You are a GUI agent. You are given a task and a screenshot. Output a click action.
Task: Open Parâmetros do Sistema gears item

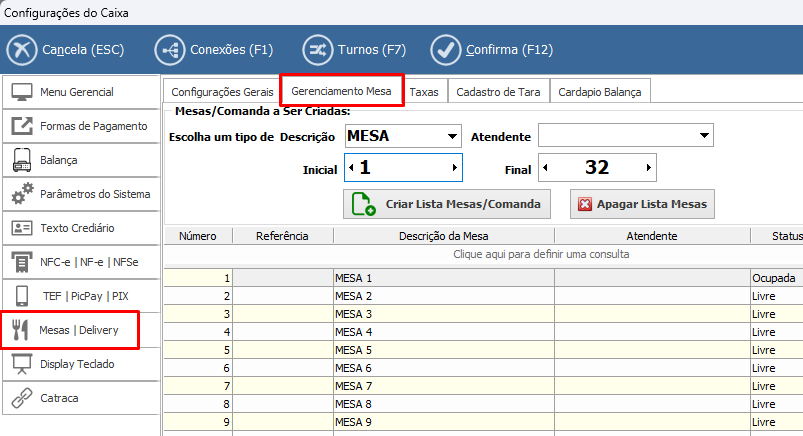click(80, 194)
